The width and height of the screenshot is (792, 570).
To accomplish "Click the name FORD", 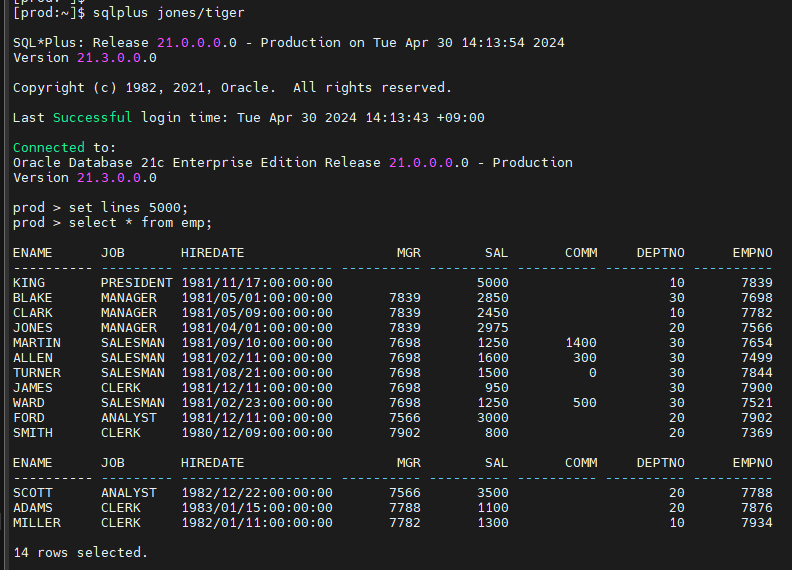I will click(x=29, y=418).
